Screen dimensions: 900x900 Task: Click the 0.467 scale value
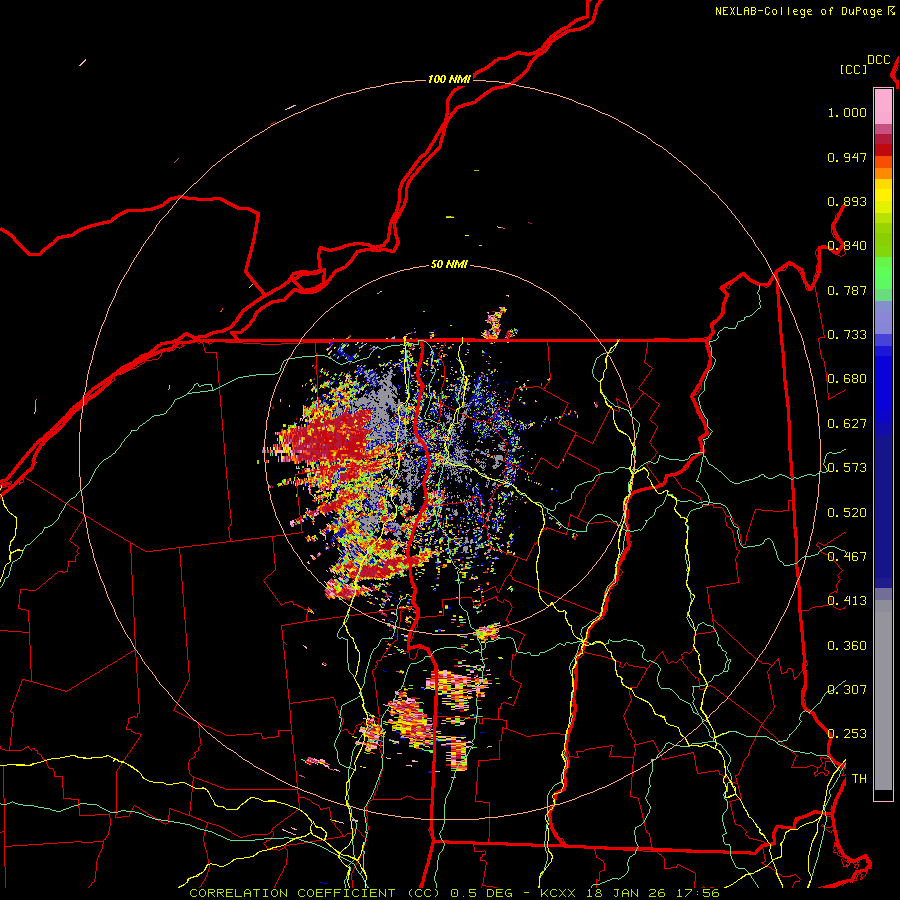[847, 557]
